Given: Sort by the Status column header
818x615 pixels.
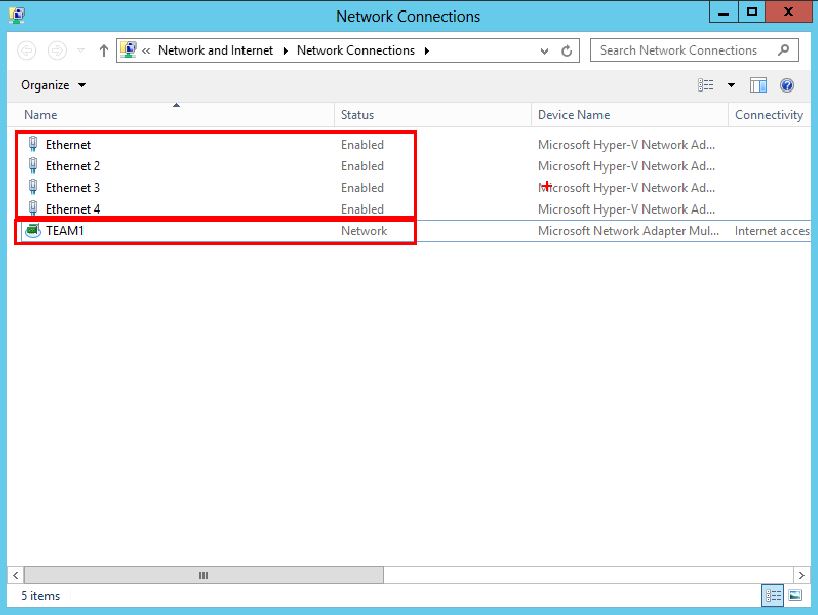Looking at the screenshot, I should (357, 115).
